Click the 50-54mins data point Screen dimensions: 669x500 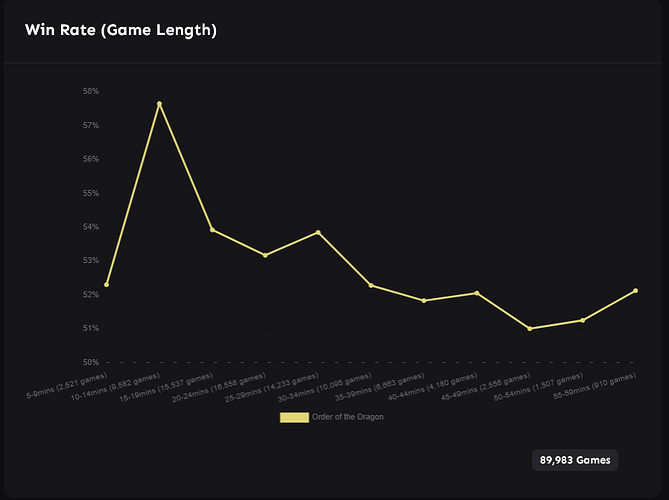point(583,320)
